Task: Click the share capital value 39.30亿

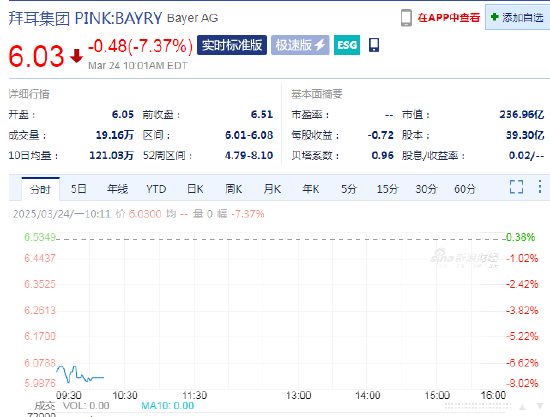Action: click(x=525, y=135)
